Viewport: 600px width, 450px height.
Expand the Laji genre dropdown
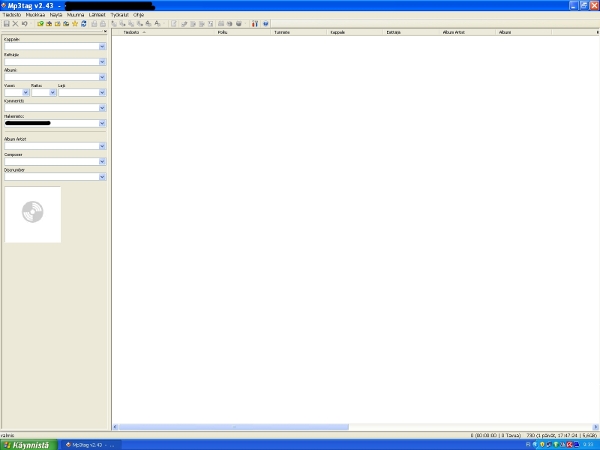coord(102,92)
